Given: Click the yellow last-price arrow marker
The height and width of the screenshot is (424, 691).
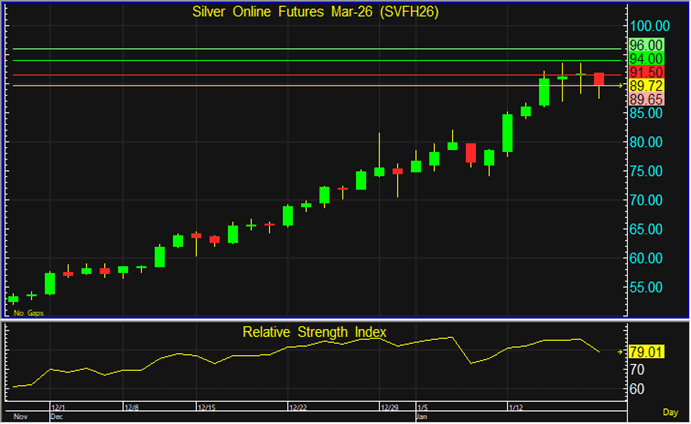Looking at the screenshot, I should [x=621, y=86].
